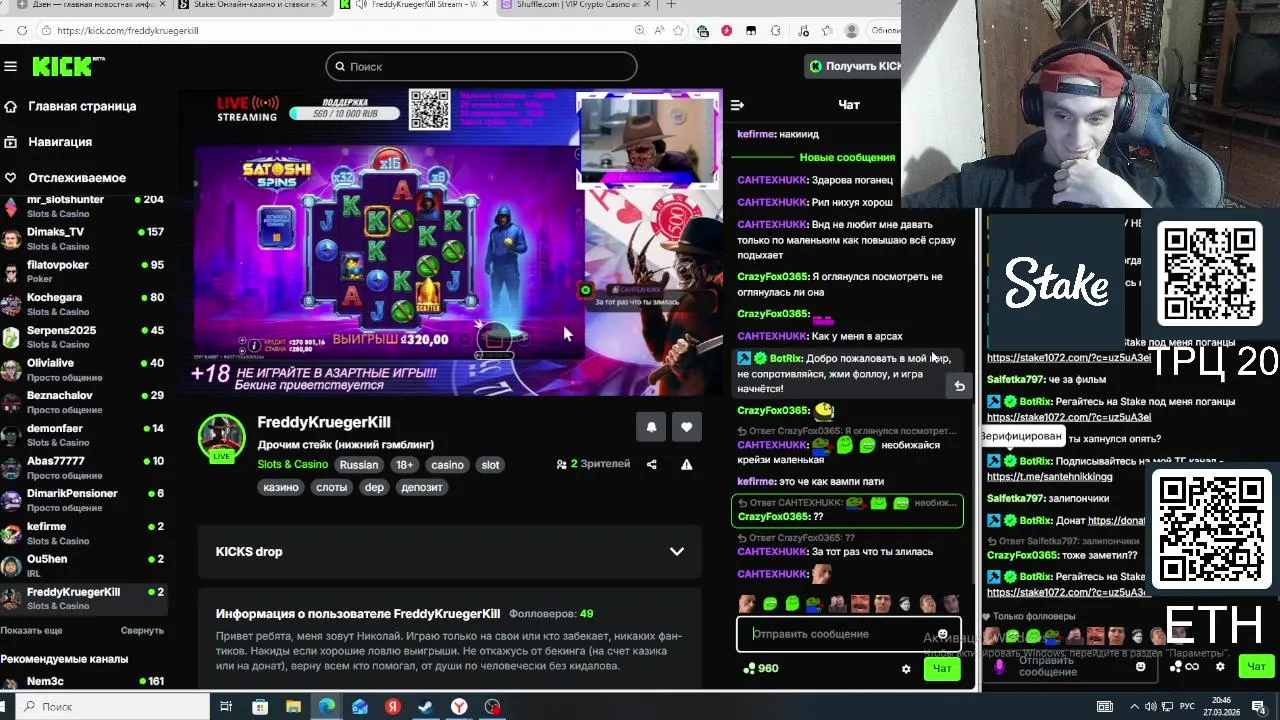1280x720 pixels.
Task: Click Показать еще in sidebar
Action: pyautogui.click(x=32, y=631)
